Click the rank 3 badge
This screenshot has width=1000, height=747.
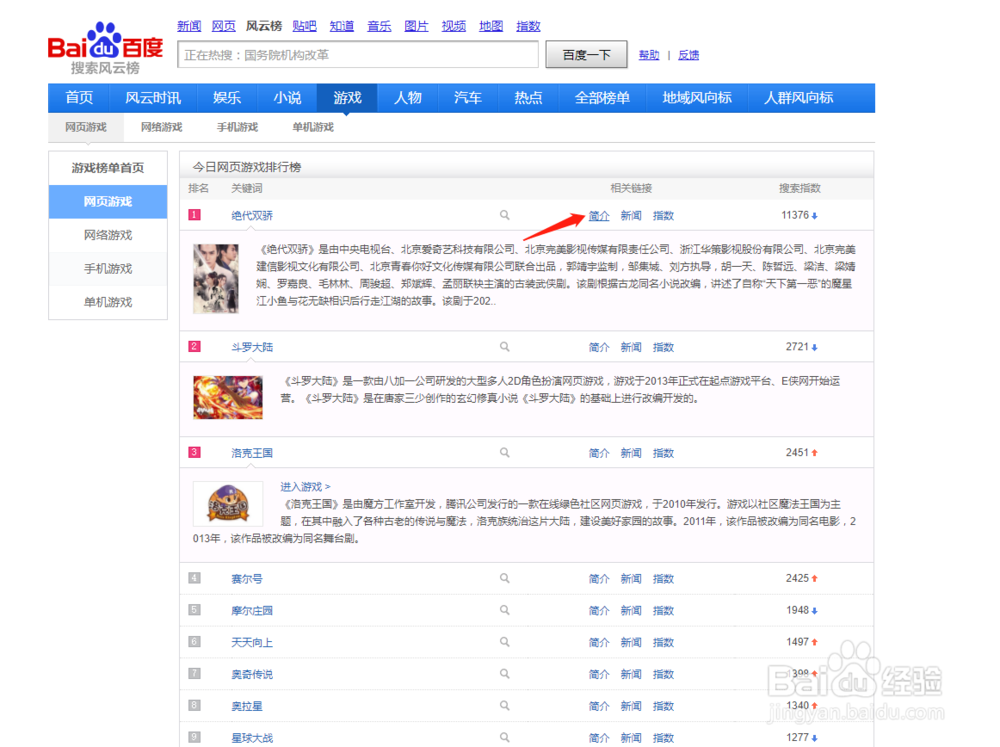pyautogui.click(x=195, y=452)
